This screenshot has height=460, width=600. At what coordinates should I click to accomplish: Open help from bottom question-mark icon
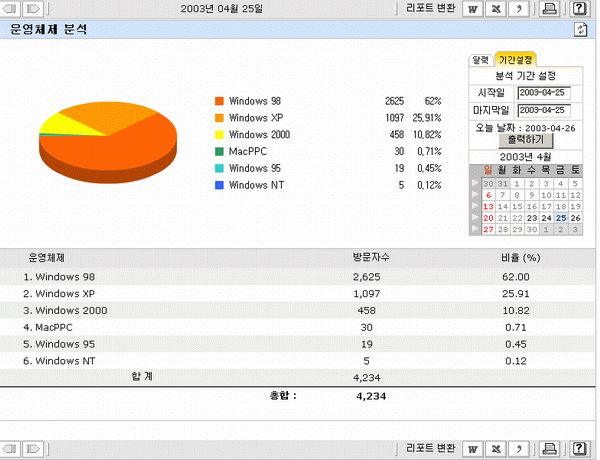(579, 449)
